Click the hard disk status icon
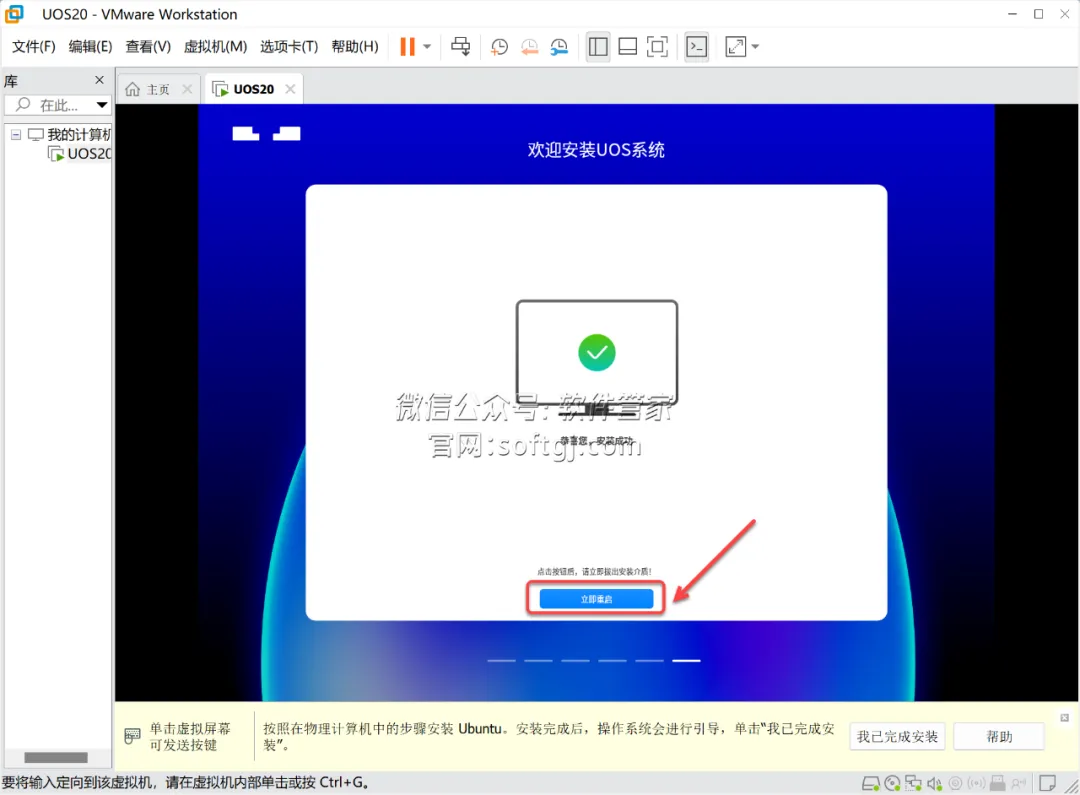Image resolution: width=1080 pixels, height=795 pixels. click(x=871, y=783)
